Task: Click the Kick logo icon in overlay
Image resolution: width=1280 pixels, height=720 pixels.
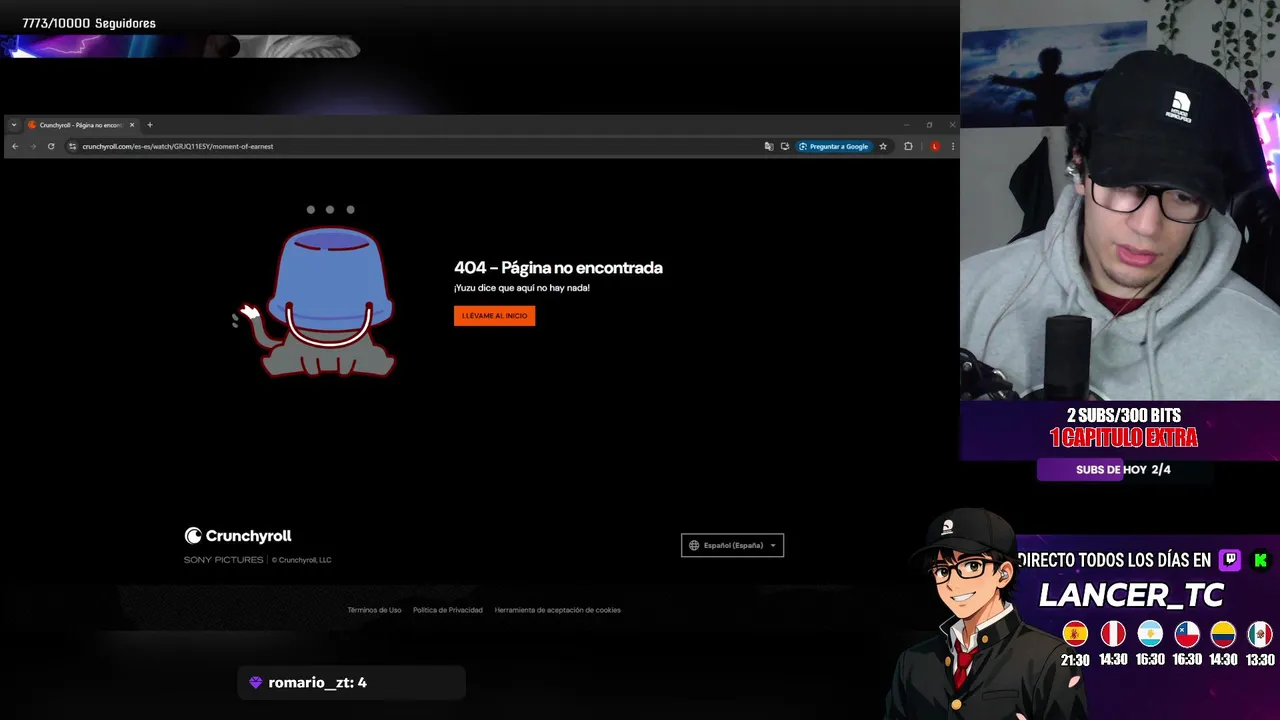Action: click(x=1261, y=560)
